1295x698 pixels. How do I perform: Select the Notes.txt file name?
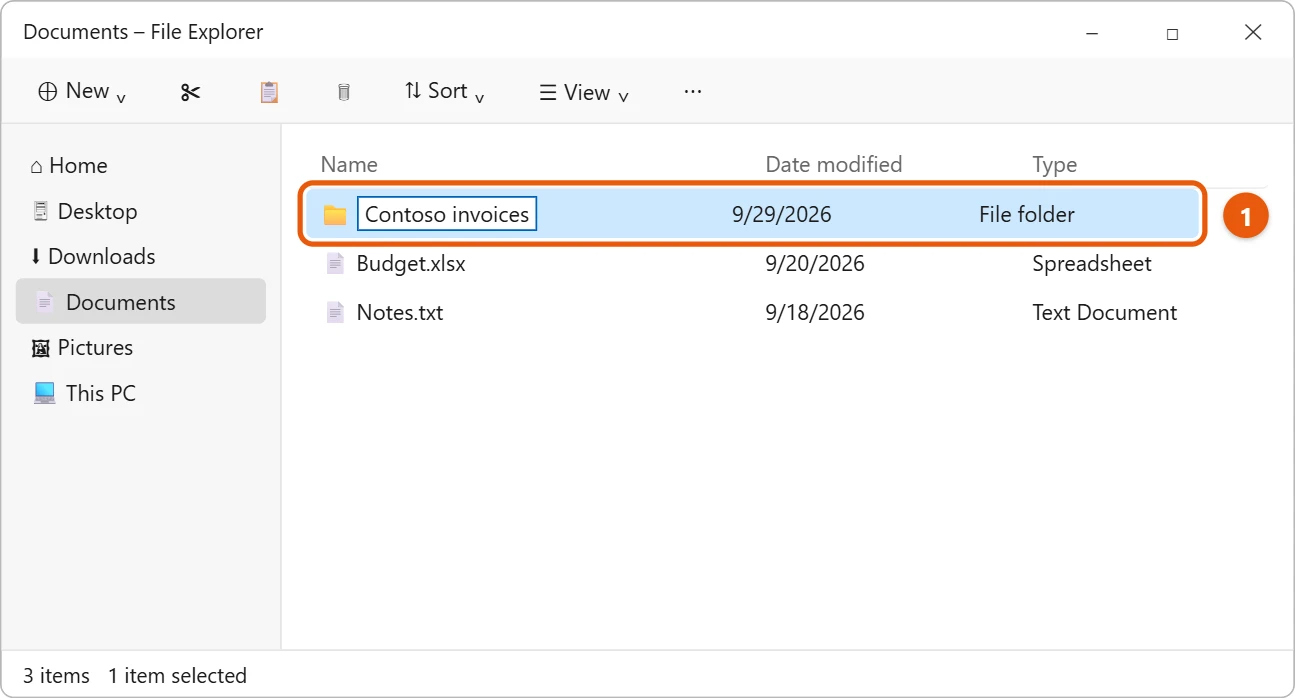point(400,313)
